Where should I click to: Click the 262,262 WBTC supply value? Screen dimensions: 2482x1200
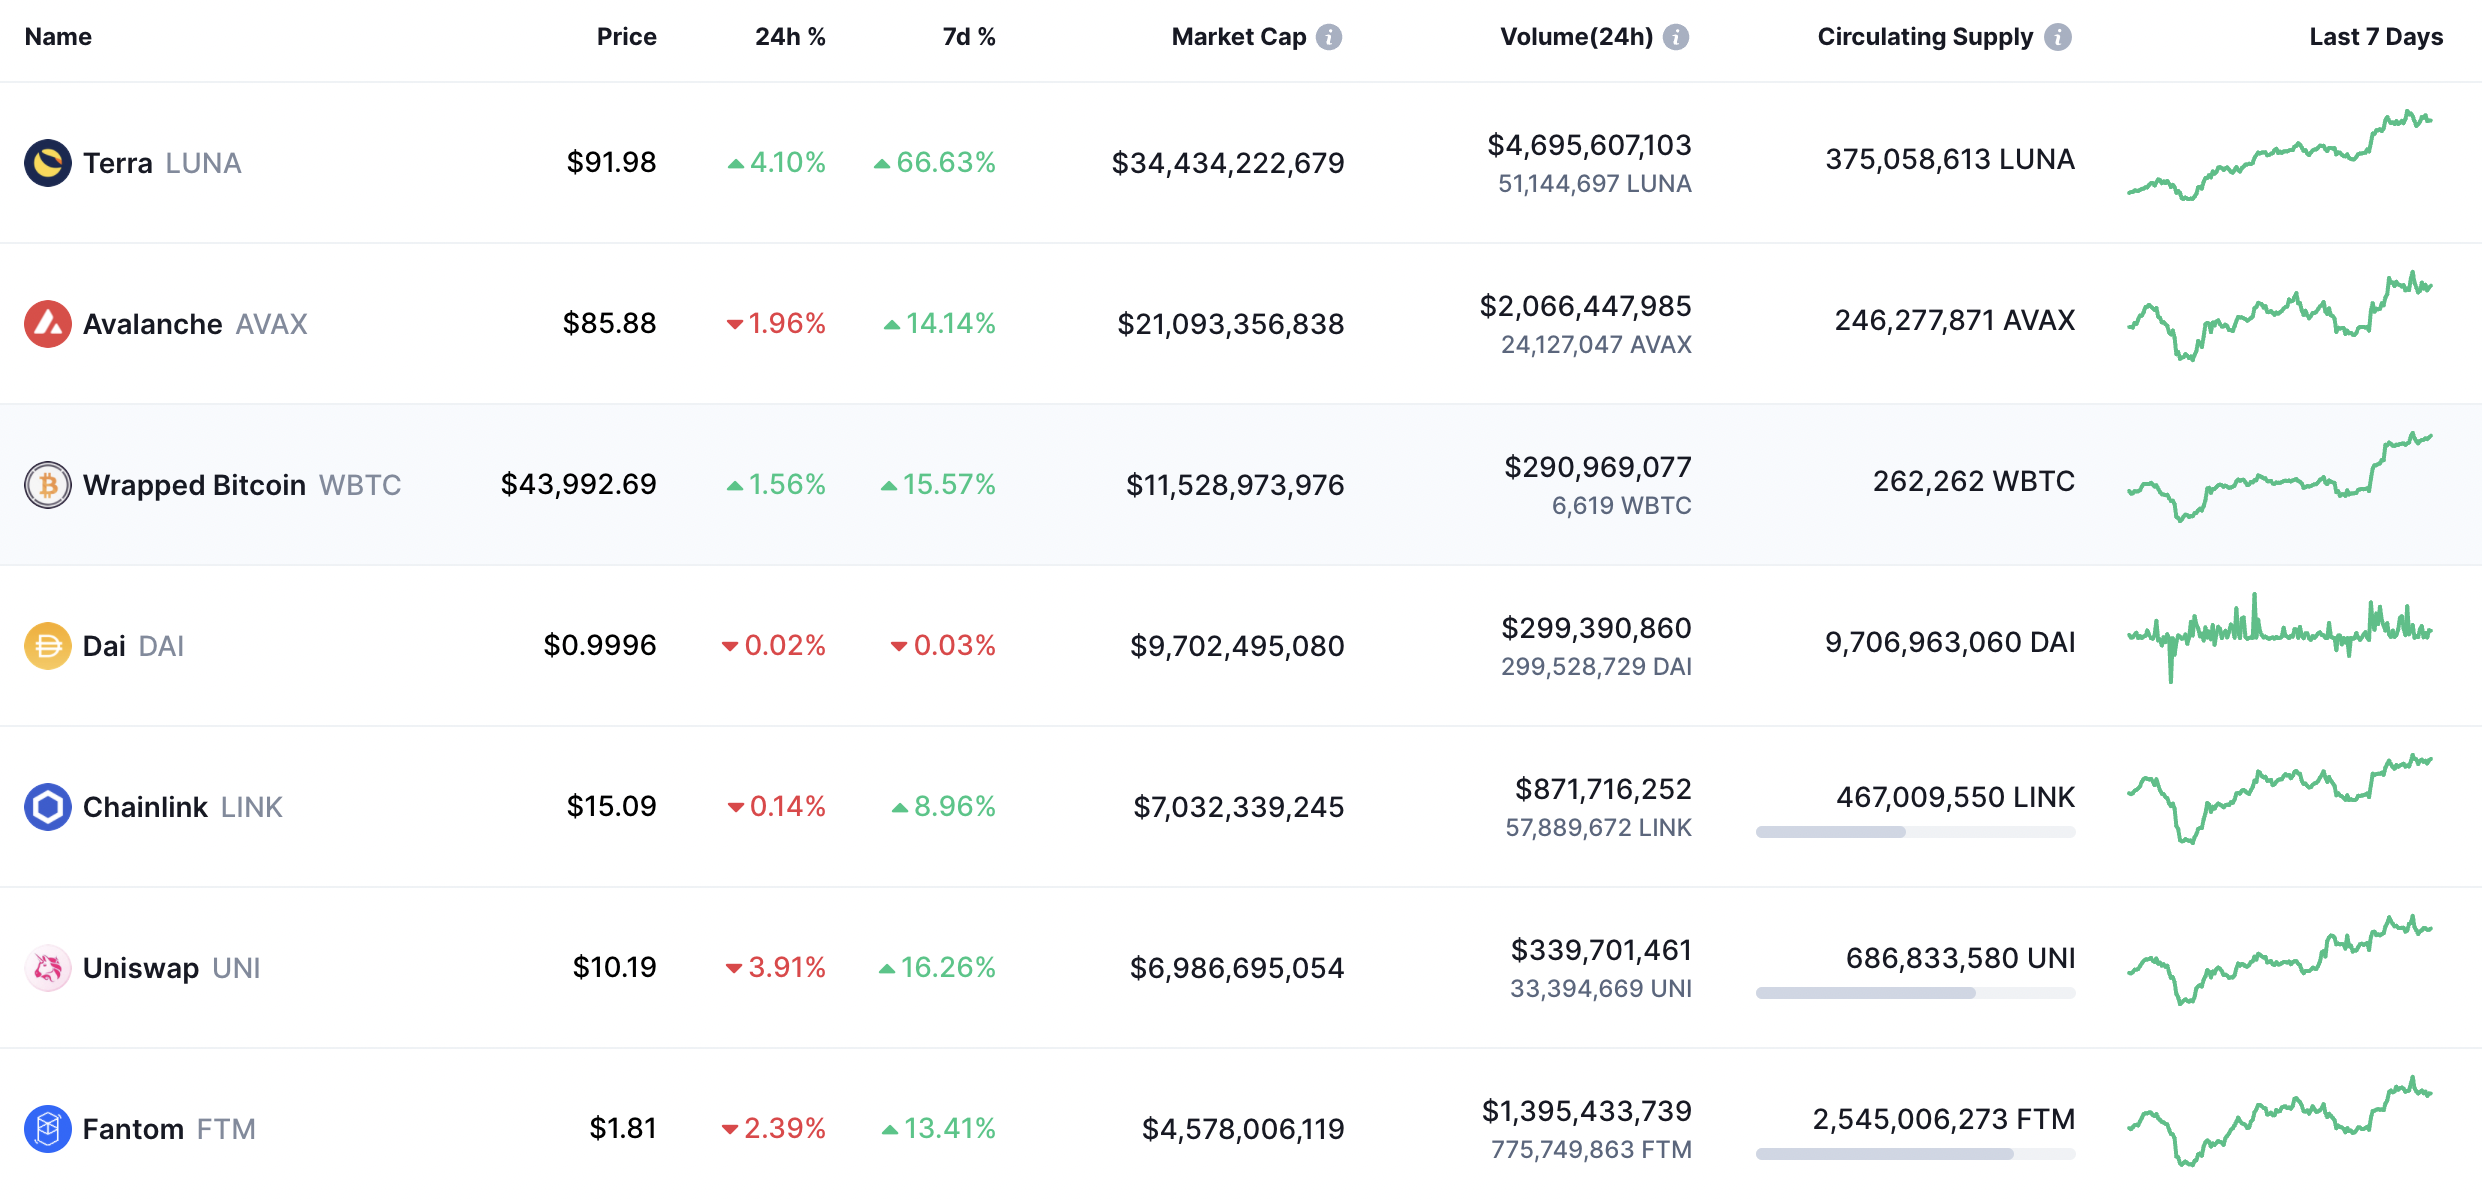pyautogui.click(x=1974, y=481)
